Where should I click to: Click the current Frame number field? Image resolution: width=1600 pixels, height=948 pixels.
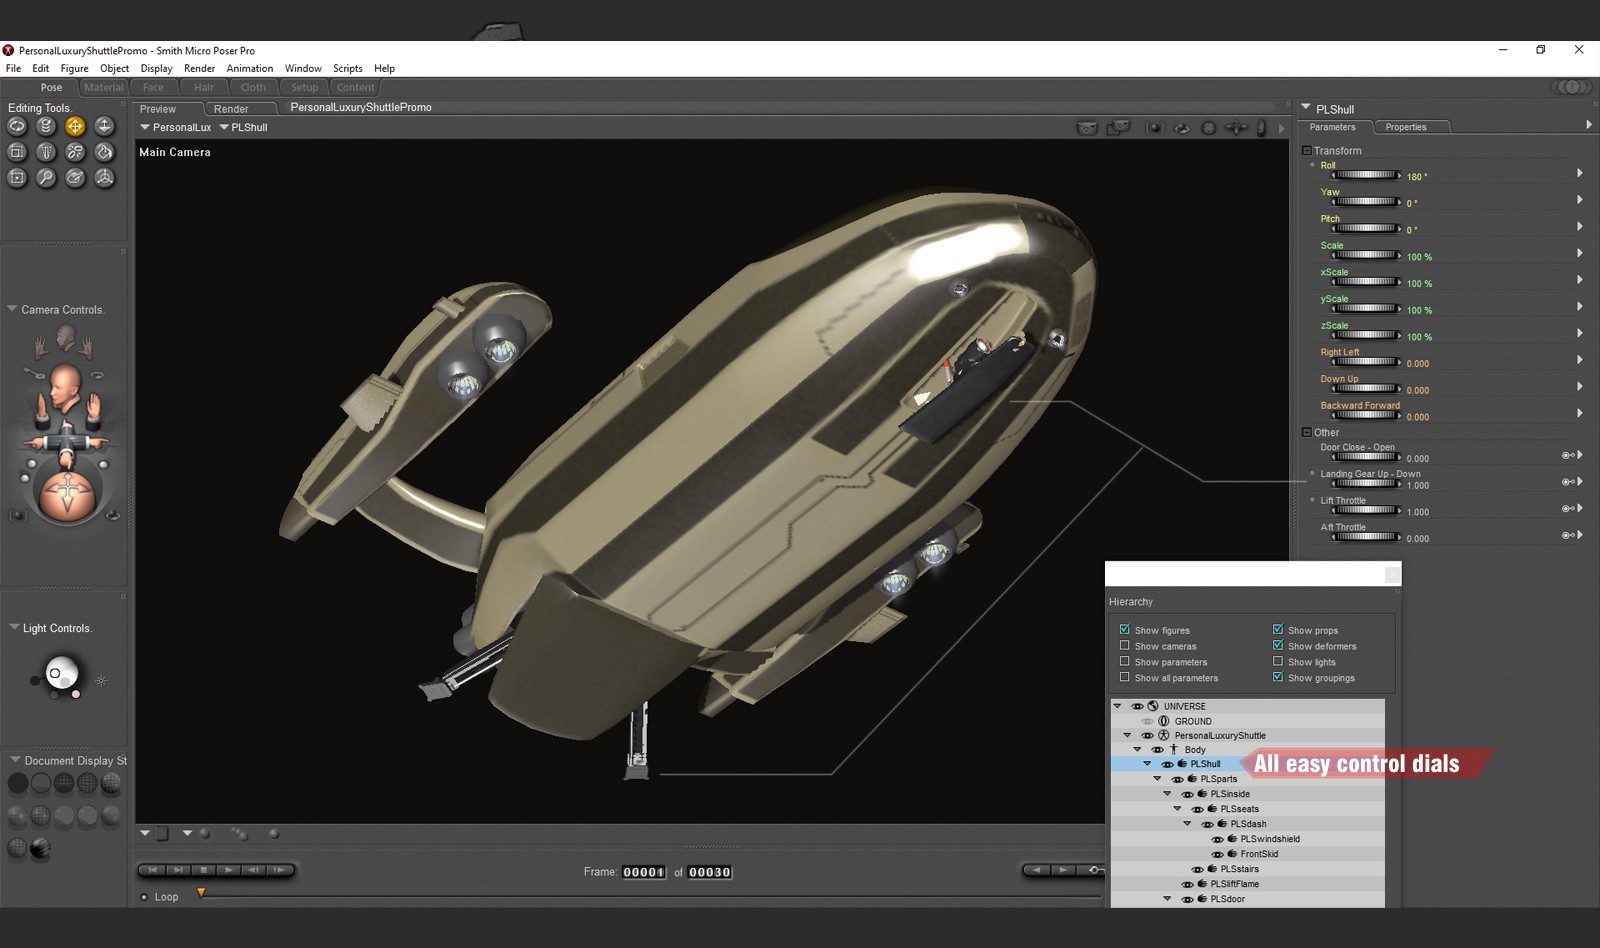[644, 872]
